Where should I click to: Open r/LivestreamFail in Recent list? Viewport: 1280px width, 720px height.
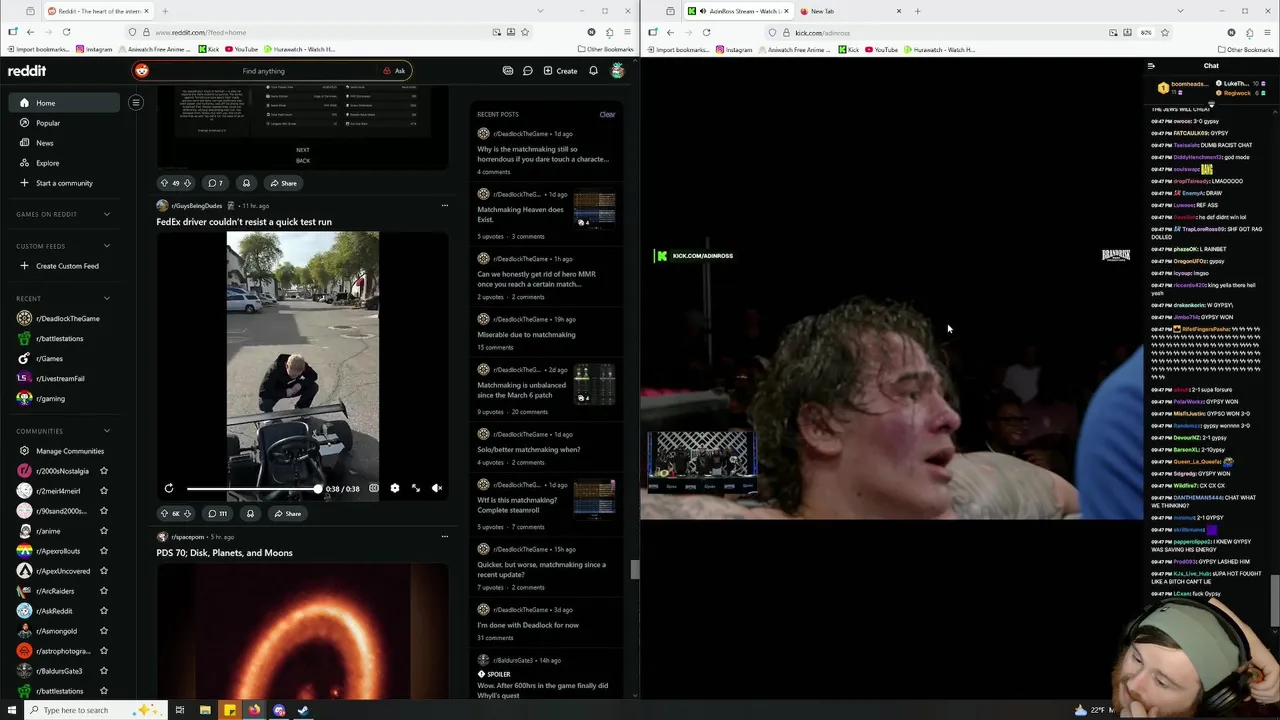click(65, 378)
